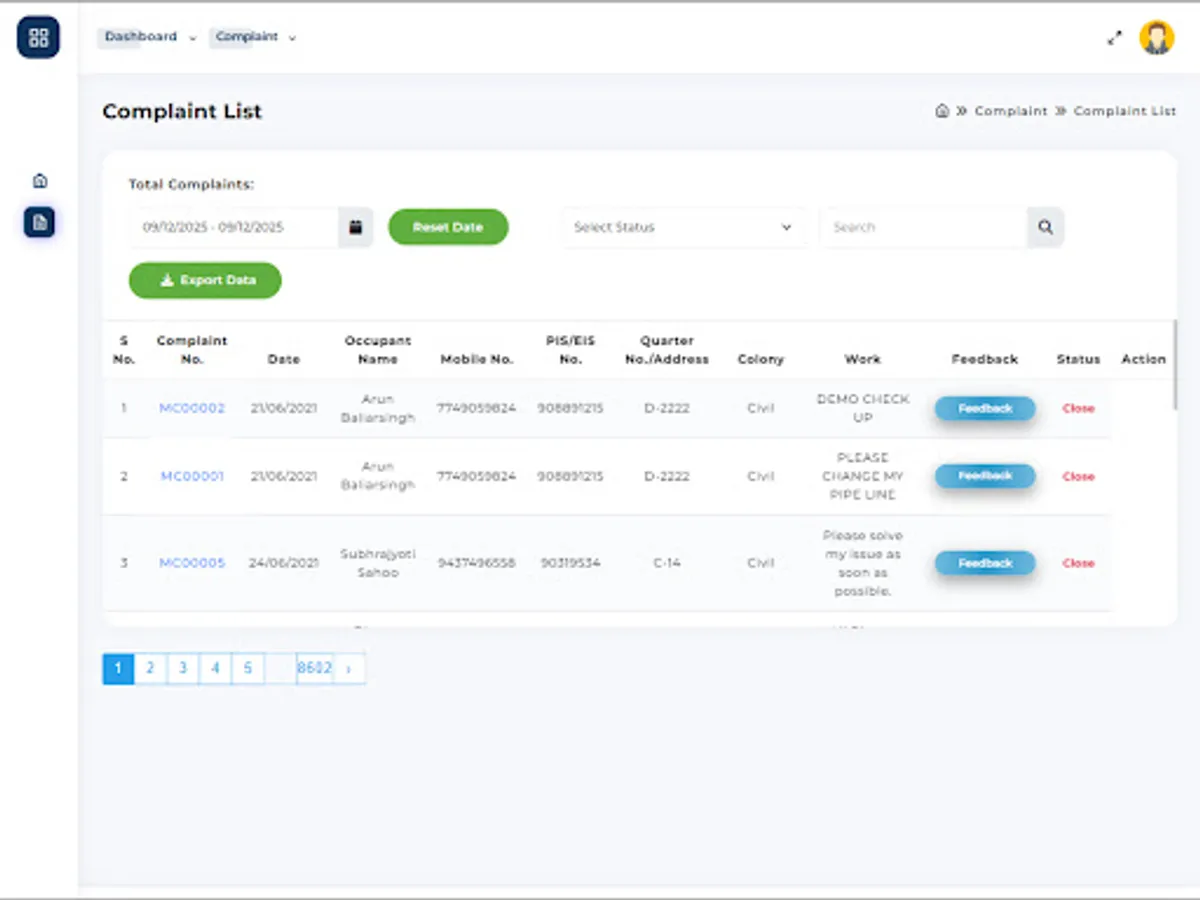
Task: Expand the Complaint chevron dropdown
Action: [291, 37]
